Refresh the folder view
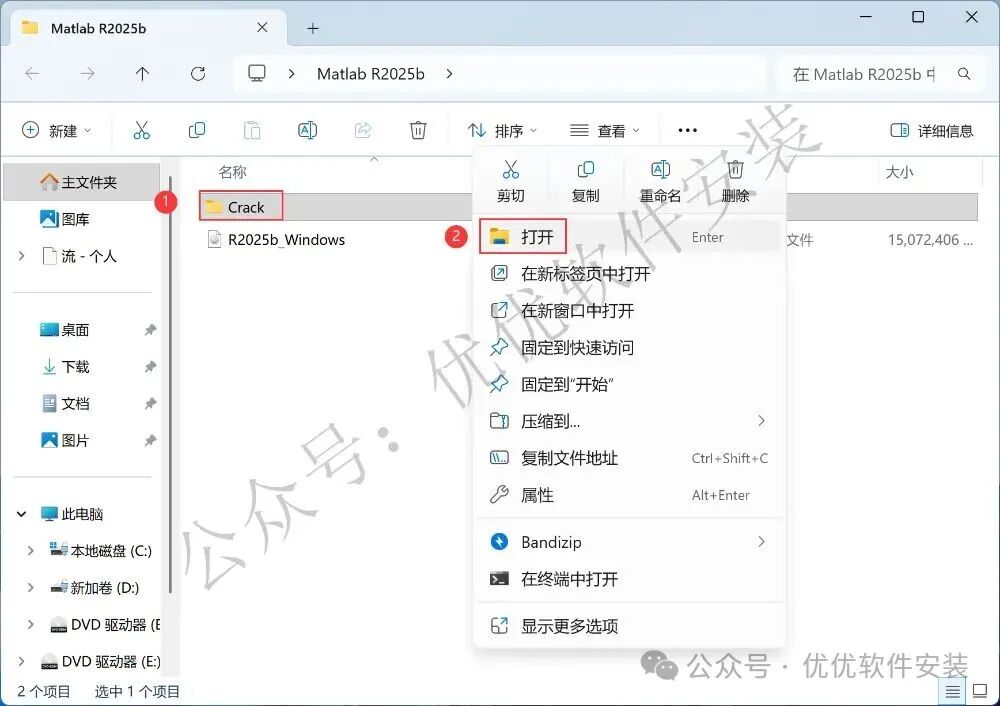Screen dimensions: 1000x706 pos(198,74)
